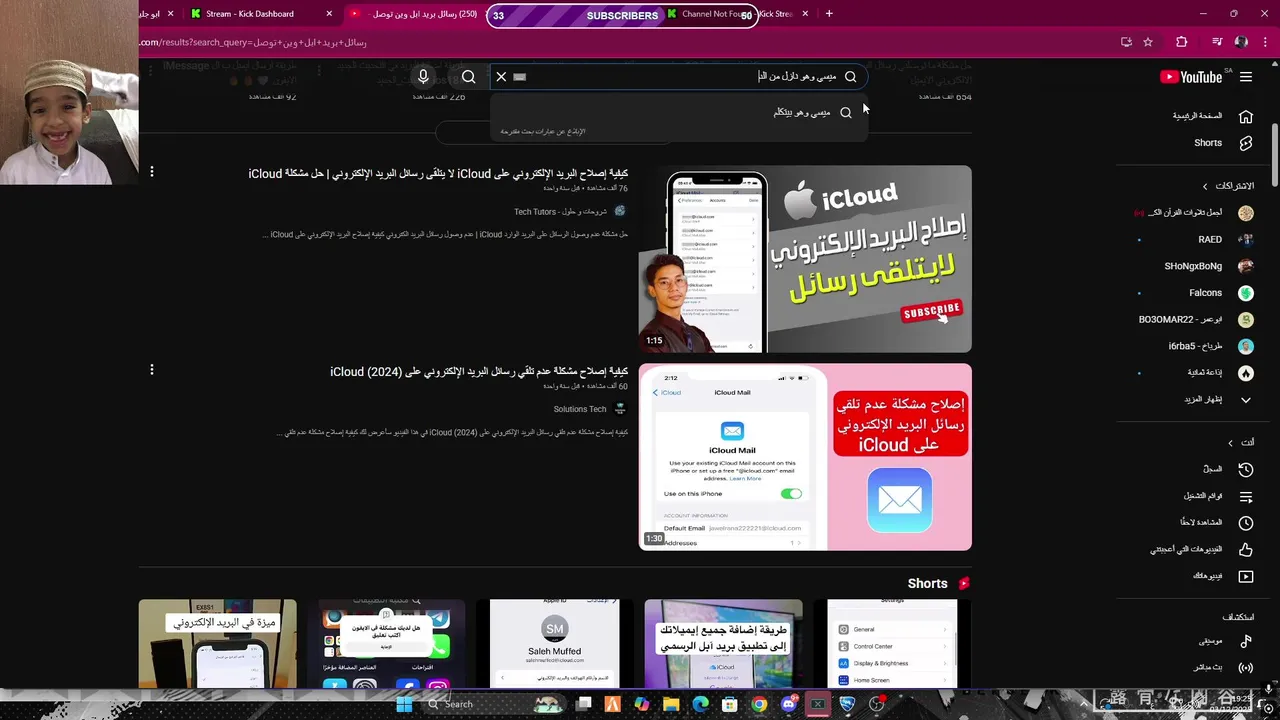Open Solutions Tech channel name link
Image resolution: width=1280 pixels, height=720 pixels.
[x=580, y=409]
